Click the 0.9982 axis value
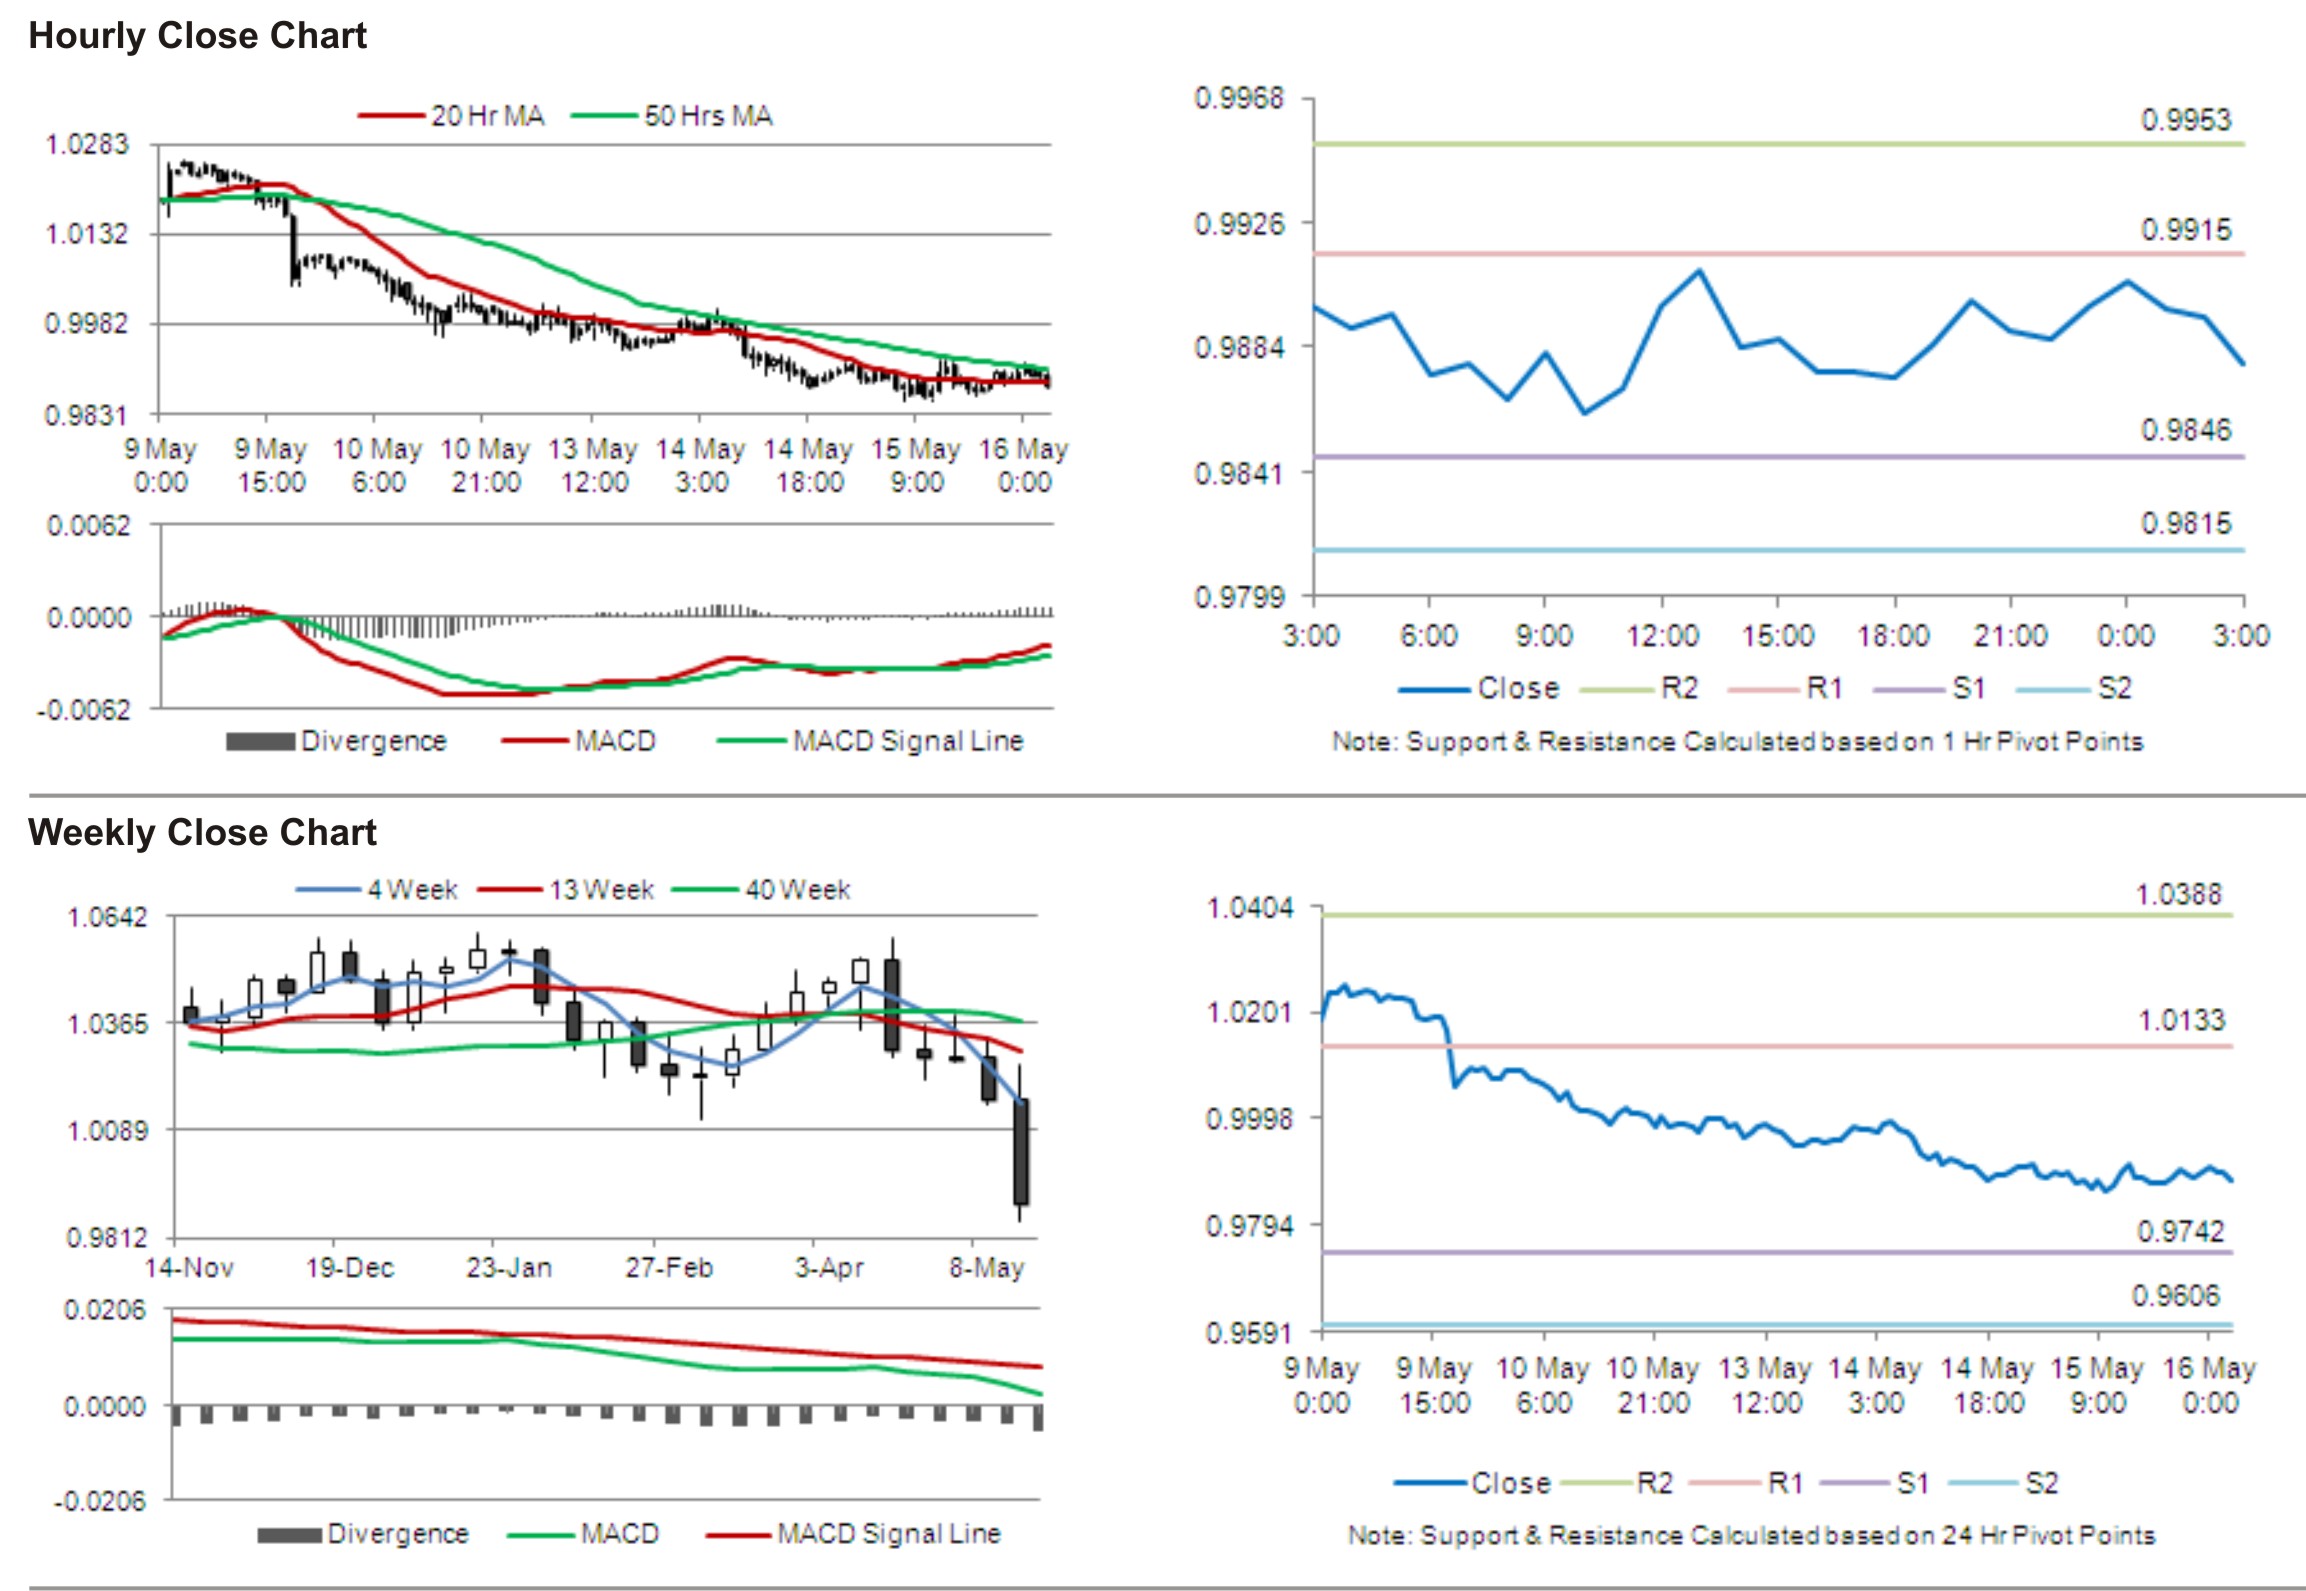 click(x=87, y=323)
